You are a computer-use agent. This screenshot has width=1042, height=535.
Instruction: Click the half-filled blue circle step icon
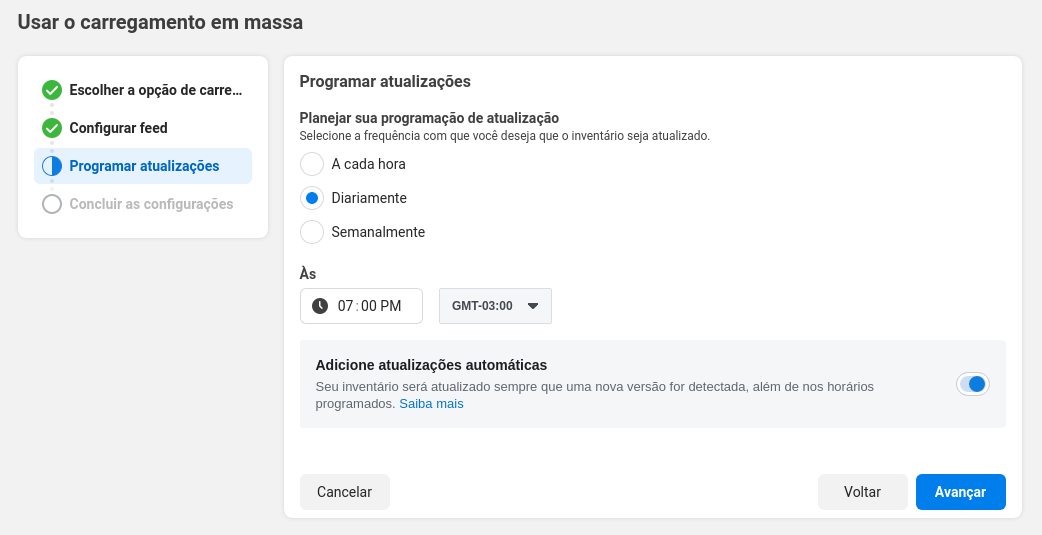(x=52, y=166)
